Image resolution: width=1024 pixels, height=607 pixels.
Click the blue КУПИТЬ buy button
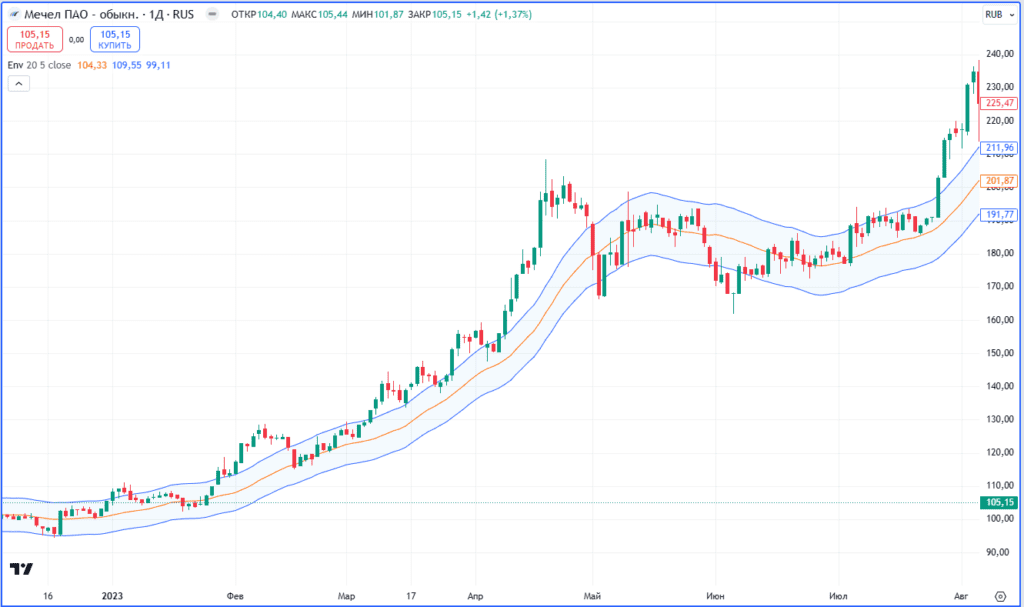(115, 39)
